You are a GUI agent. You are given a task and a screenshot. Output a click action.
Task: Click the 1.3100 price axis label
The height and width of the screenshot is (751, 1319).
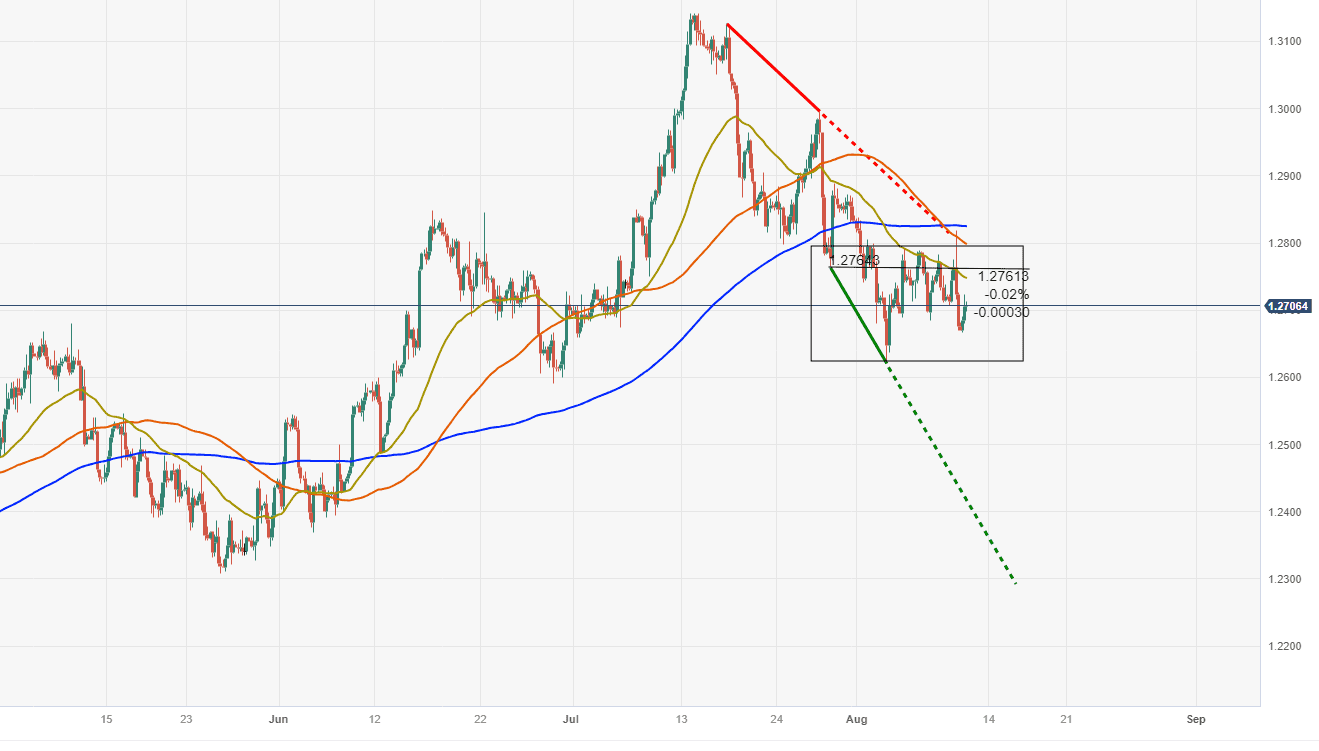pyautogui.click(x=1284, y=41)
